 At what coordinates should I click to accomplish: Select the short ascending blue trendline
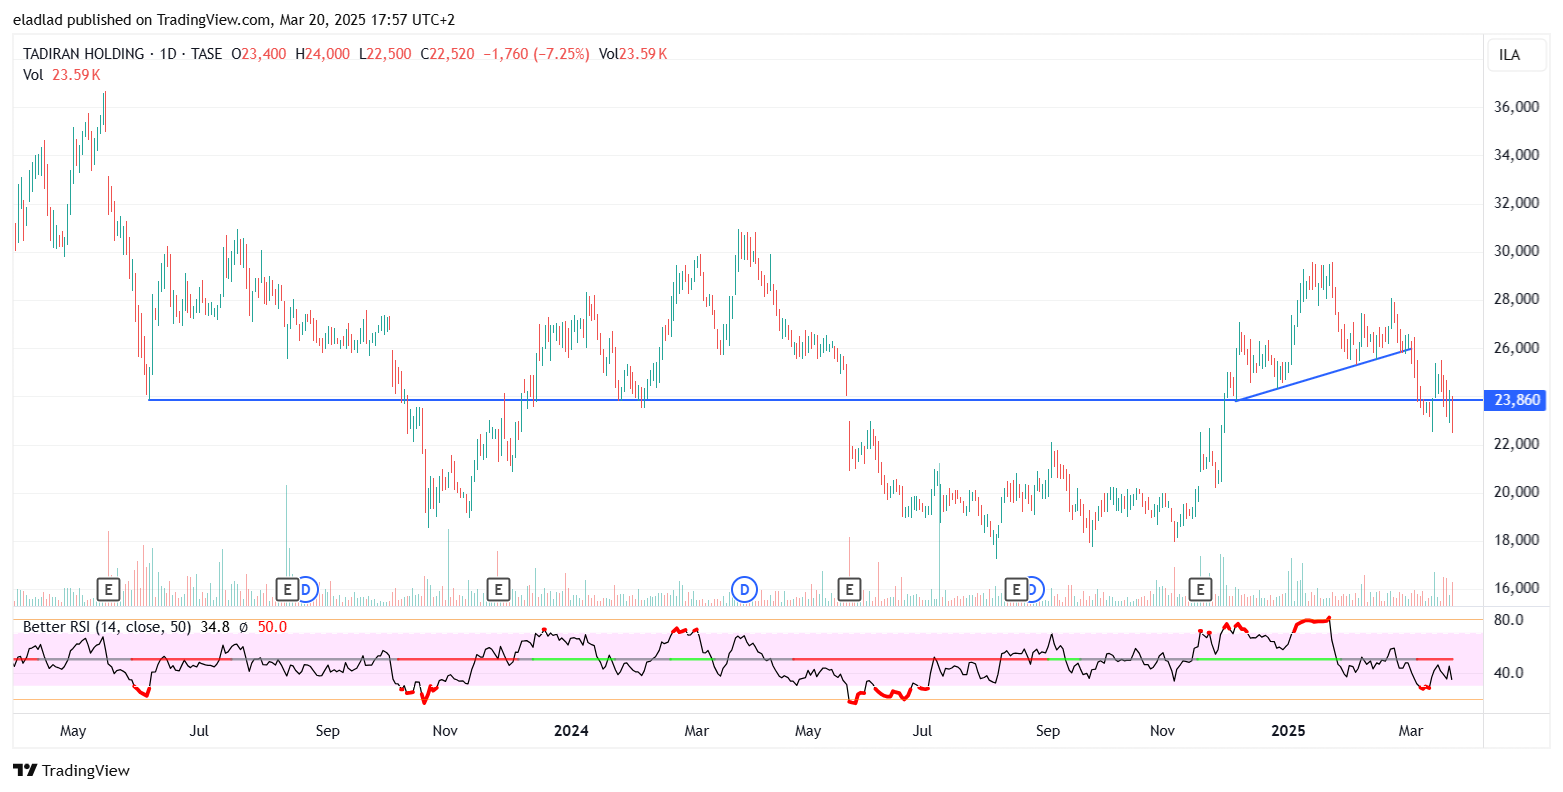(1324, 375)
